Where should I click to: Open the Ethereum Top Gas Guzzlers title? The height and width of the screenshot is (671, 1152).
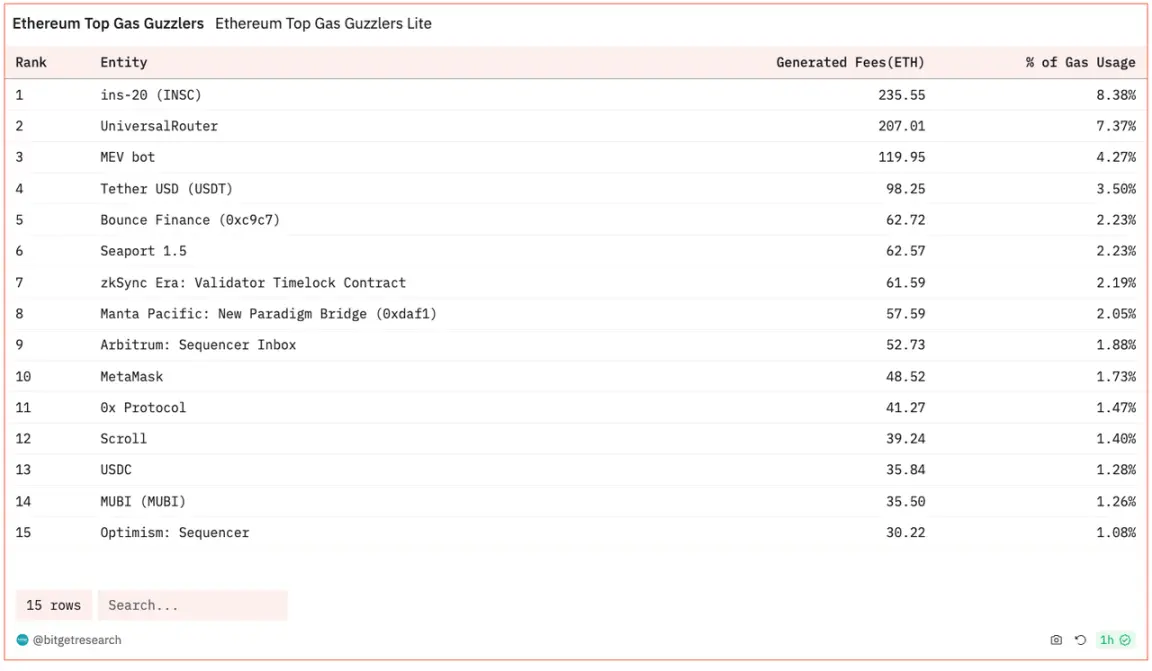click(x=108, y=24)
